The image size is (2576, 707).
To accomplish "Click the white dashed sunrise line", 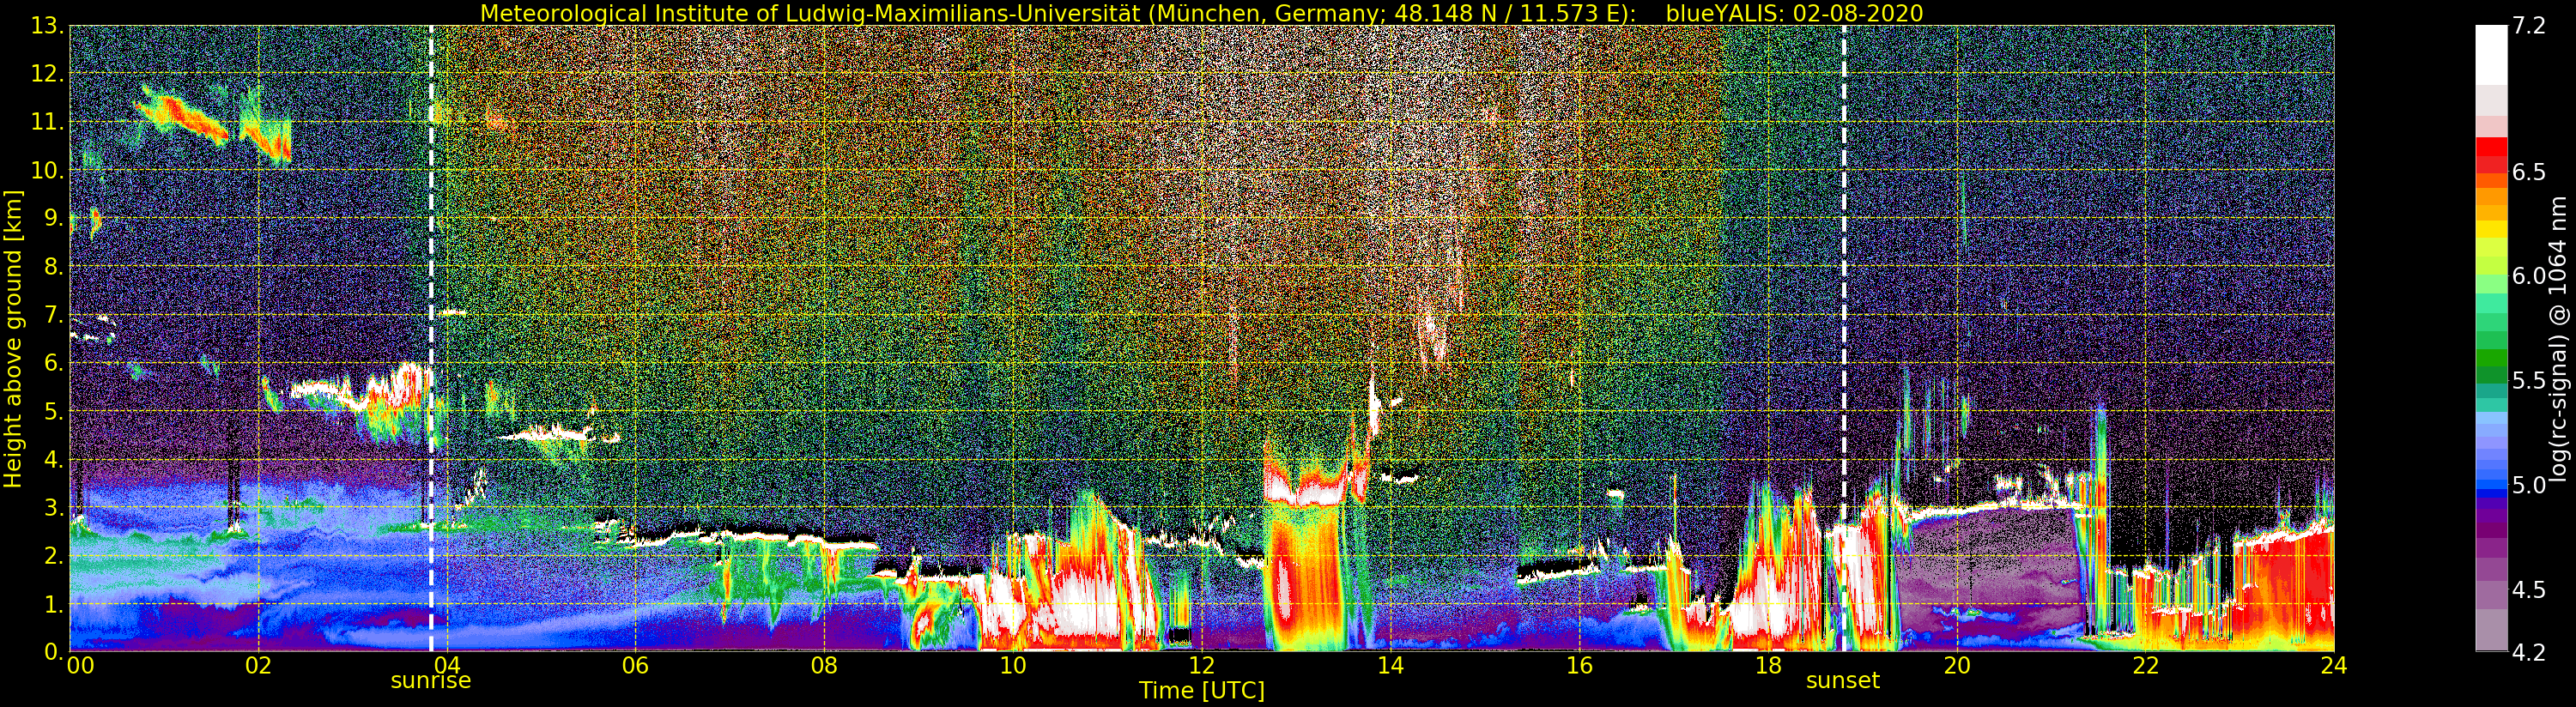I will (x=431, y=338).
